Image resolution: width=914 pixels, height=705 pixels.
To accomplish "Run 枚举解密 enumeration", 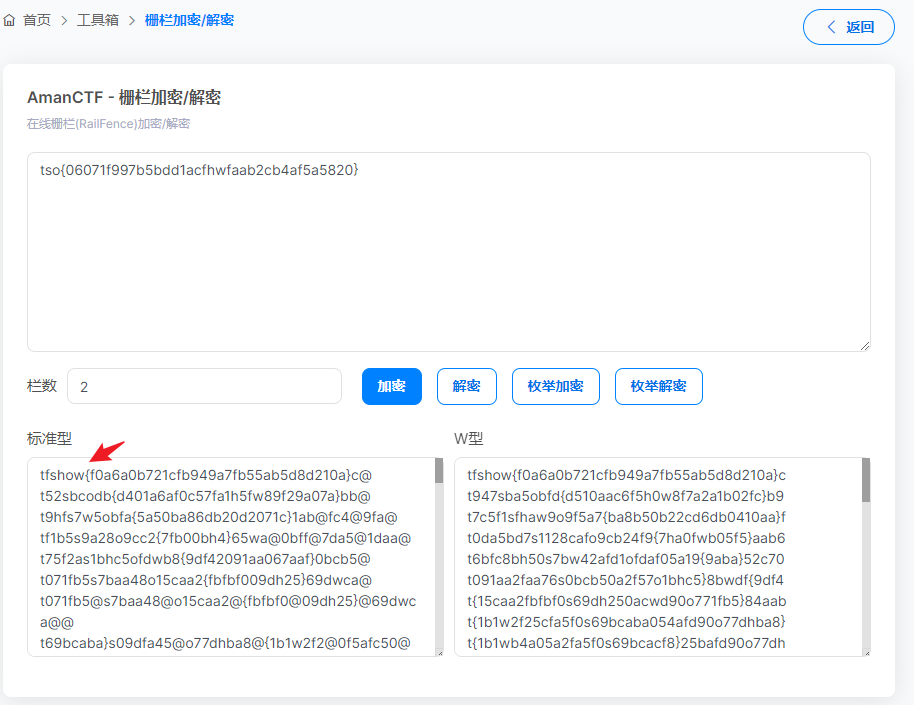I will click(x=658, y=386).
